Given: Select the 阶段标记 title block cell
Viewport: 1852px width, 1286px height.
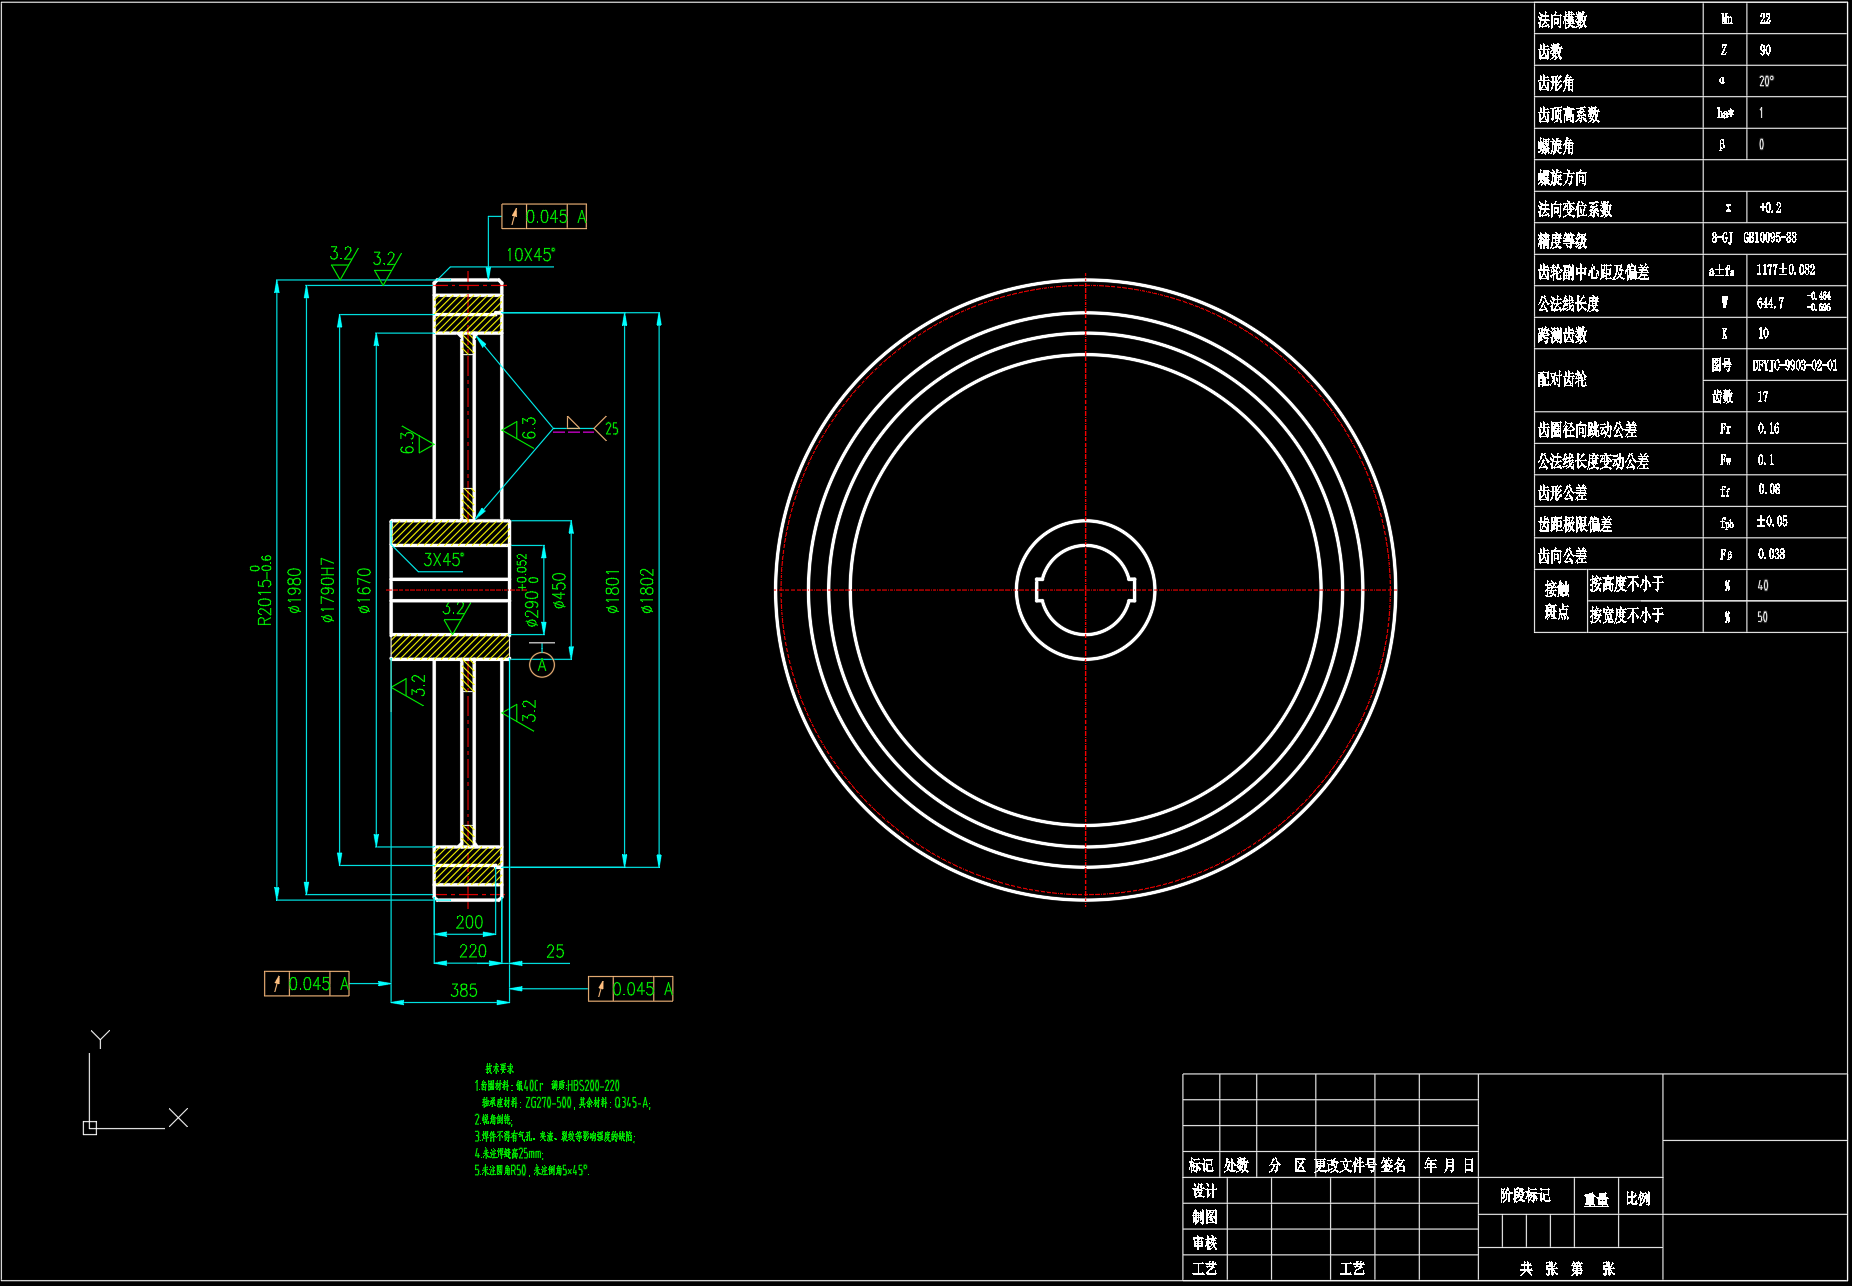Looking at the screenshot, I should point(1525,1196).
